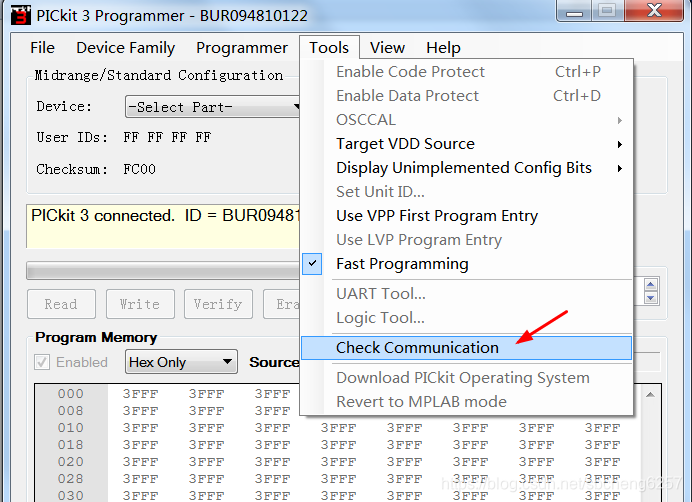Maximize the PICkit 3 Programmer window

point(608,11)
